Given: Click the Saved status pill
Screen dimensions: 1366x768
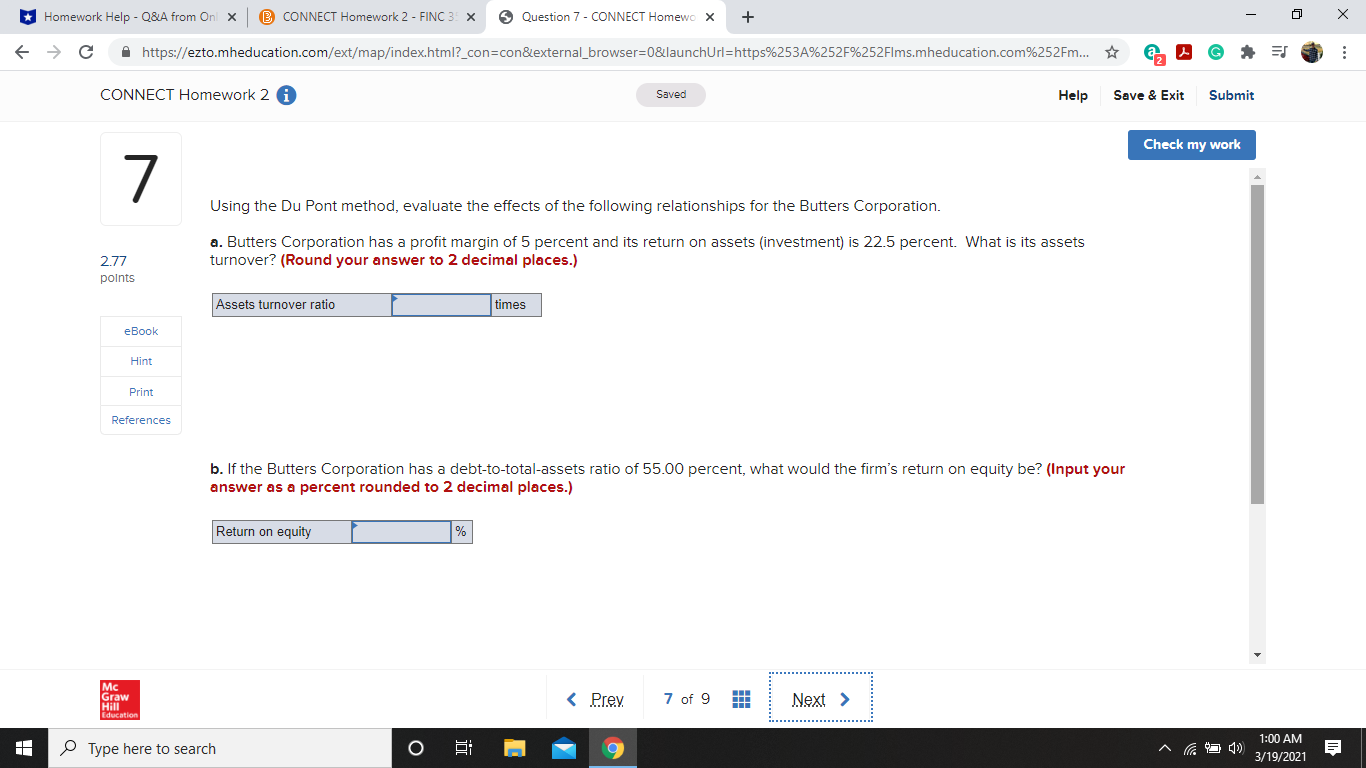Looking at the screenshot, I should (x=671, y=95).
